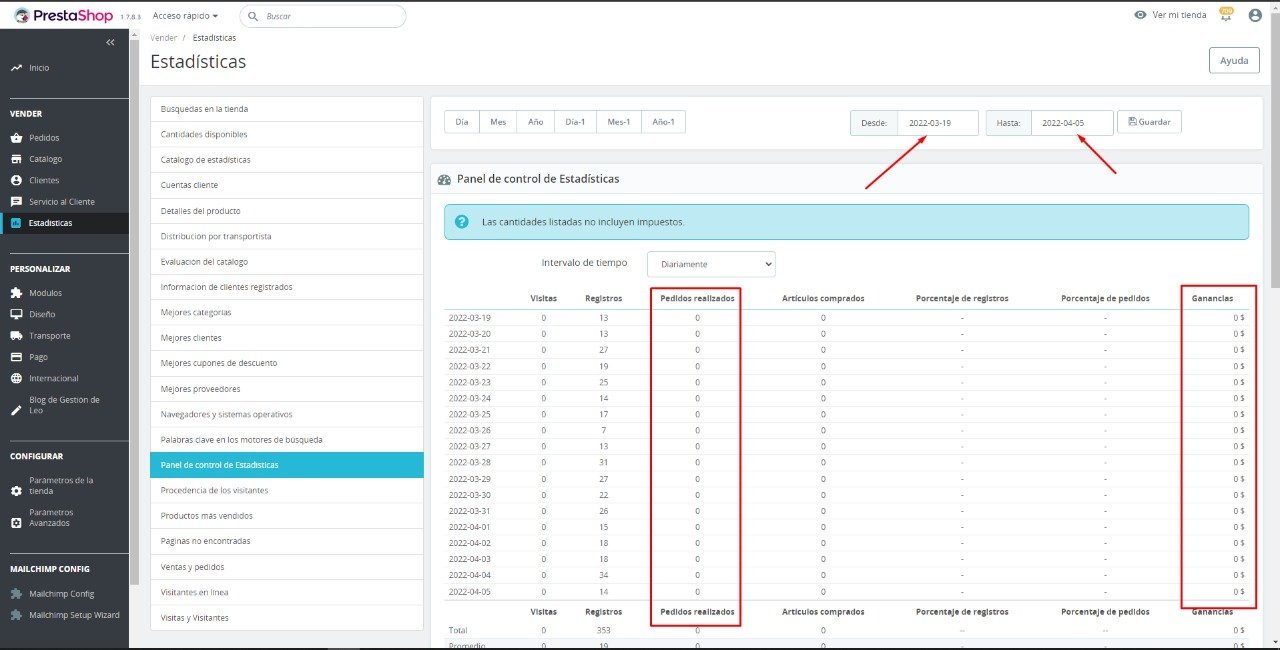Click the PrestaShop logo
The height and width of the screenshot is (650, 1280).
point(63,15)
